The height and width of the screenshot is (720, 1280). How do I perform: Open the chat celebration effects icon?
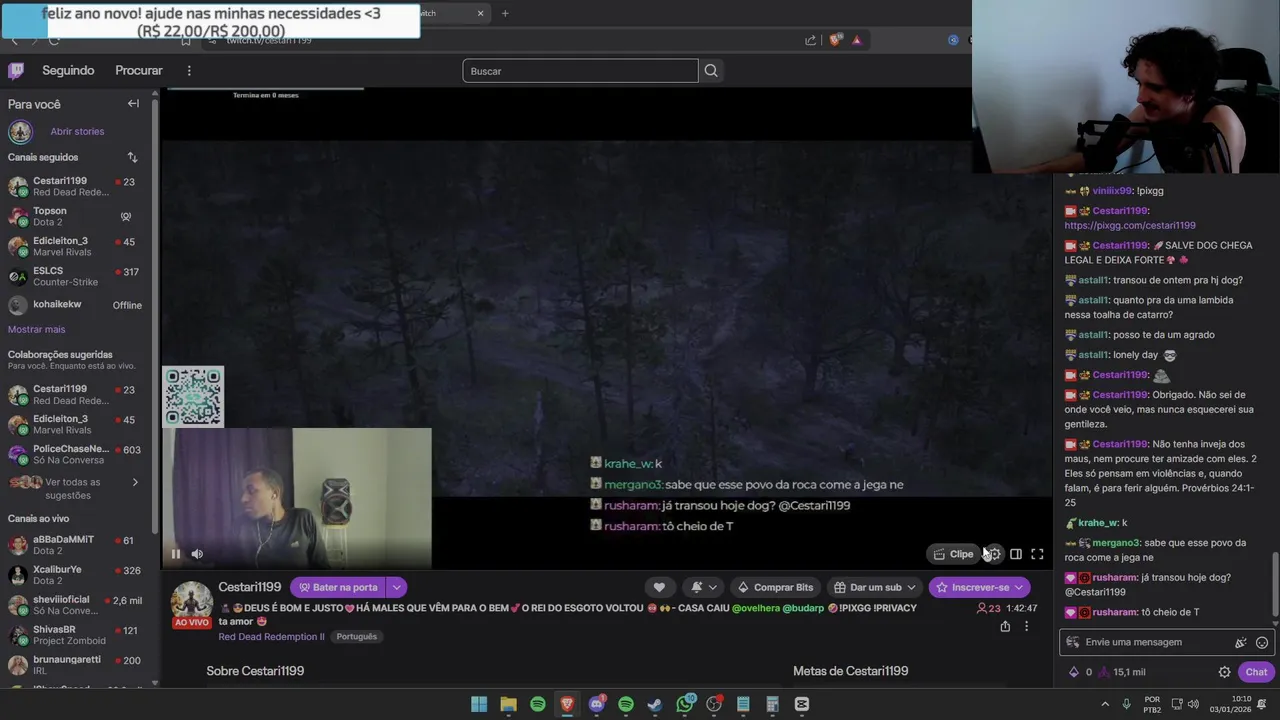click(x=1240, y=642)
